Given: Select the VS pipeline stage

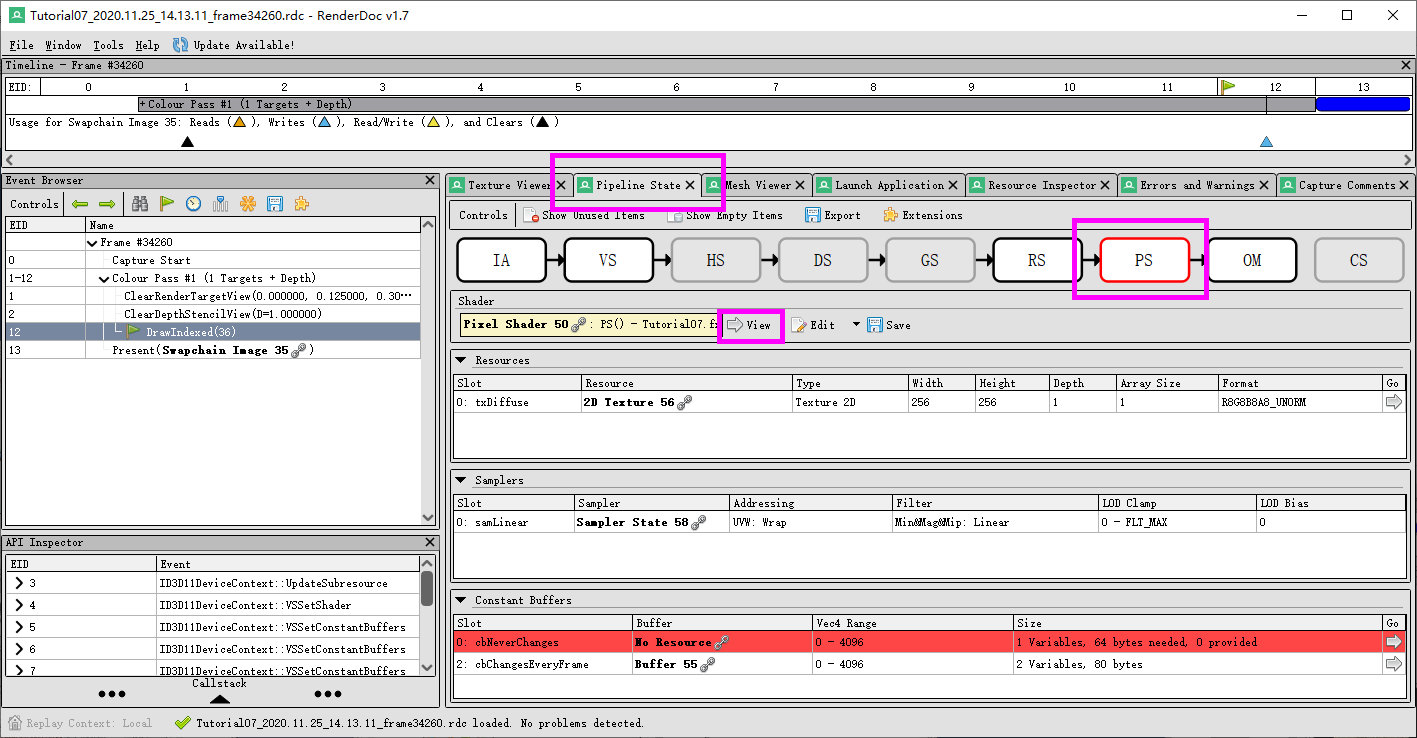Looking at the screenshot, I should coord(608,260).
